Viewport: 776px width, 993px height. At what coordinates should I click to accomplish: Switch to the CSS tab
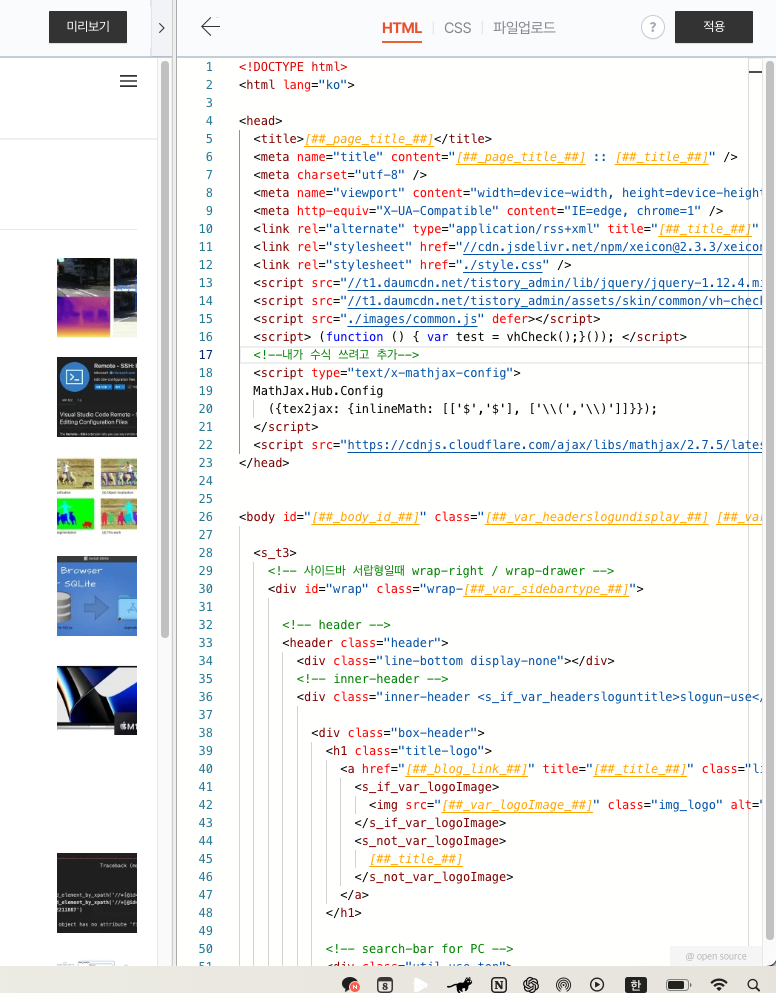[457, 28]
